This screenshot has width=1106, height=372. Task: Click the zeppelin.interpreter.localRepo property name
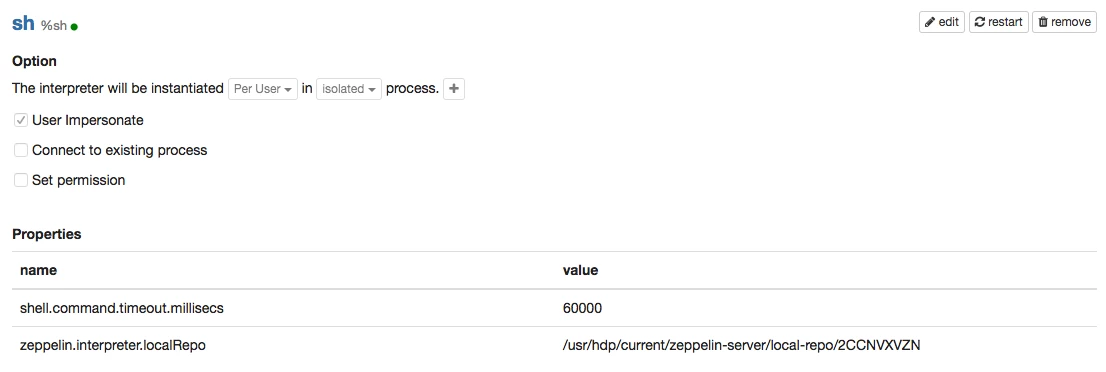(113, 345)
